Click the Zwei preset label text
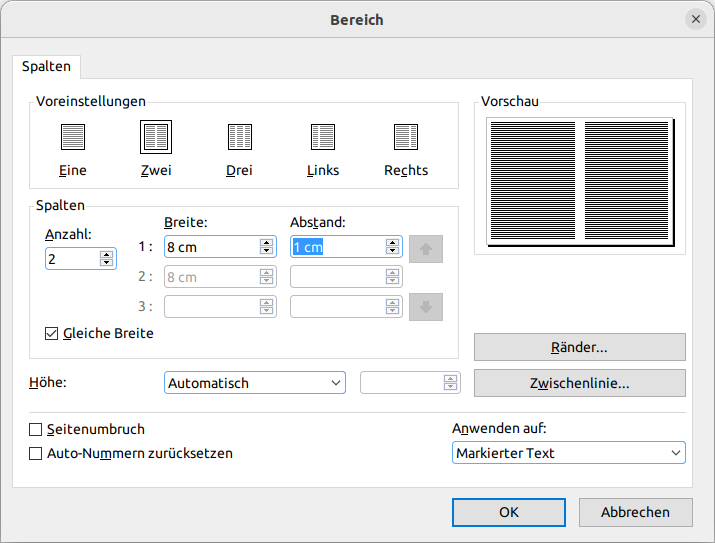Viewport: 715px width, 543px height. pos(156,170)
